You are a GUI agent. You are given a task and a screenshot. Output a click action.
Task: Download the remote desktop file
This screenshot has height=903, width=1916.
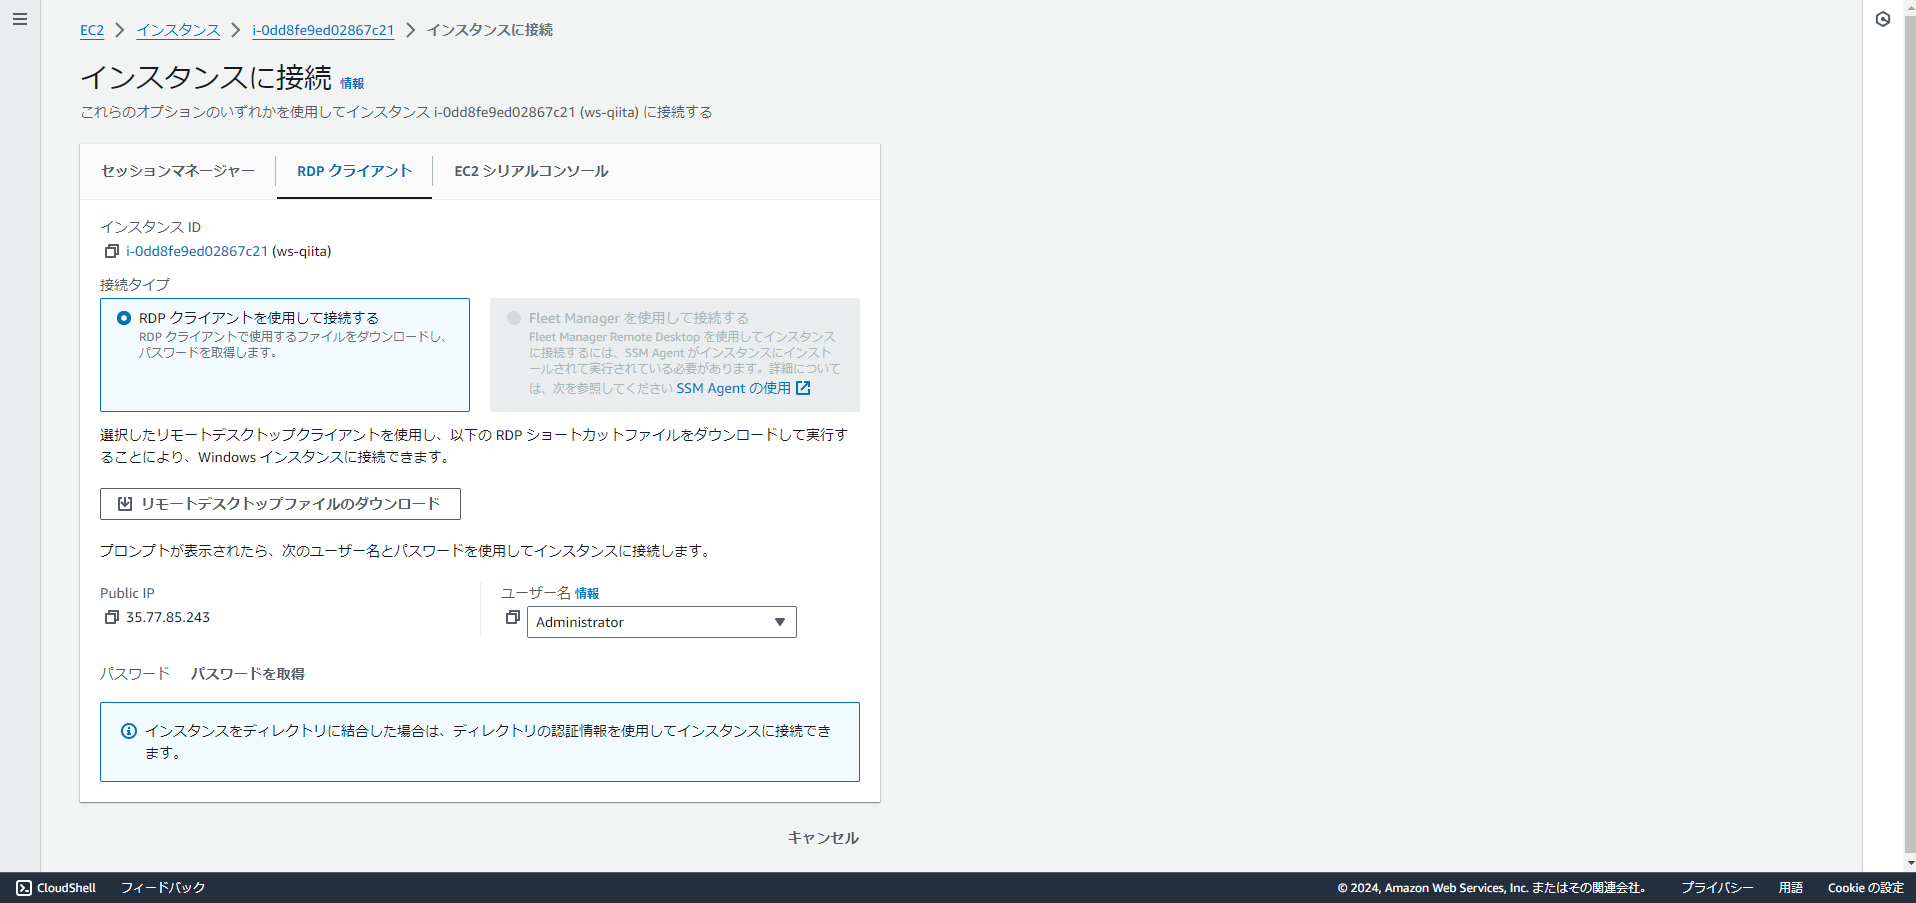click(x=280, y=504)
